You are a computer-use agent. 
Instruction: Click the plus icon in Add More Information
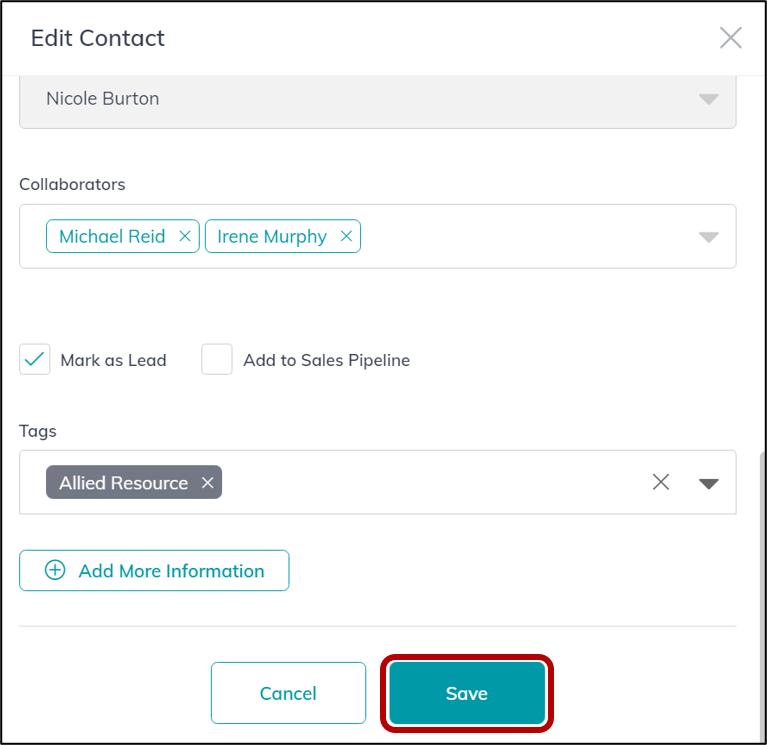tap(55, 570)
